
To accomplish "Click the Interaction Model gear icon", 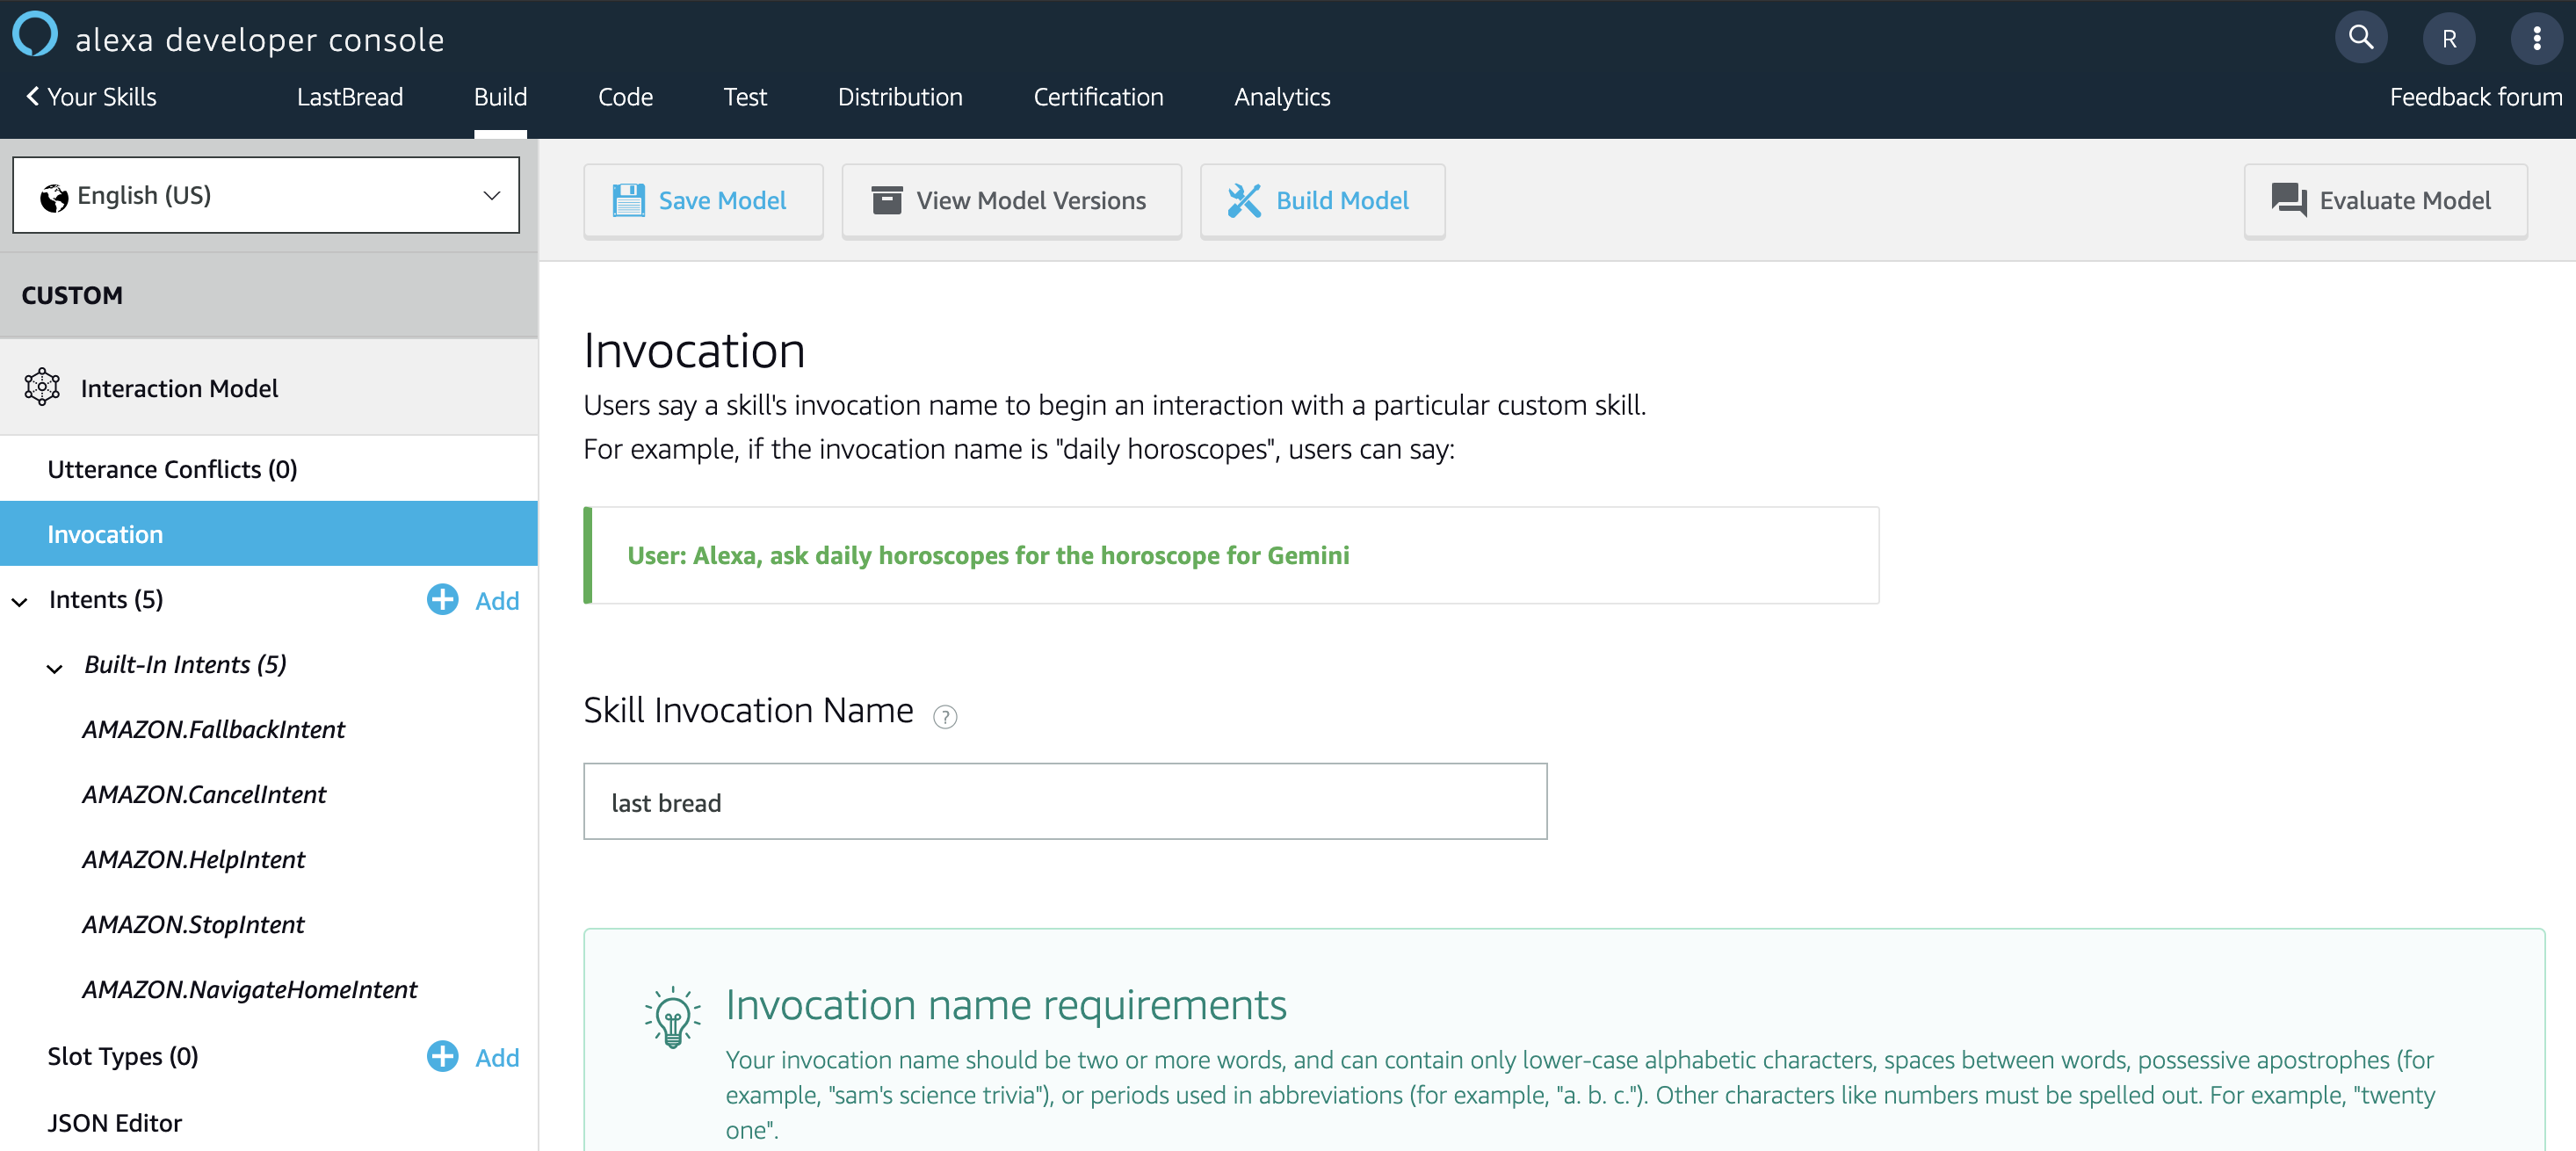I will click(x=42, y=387).
